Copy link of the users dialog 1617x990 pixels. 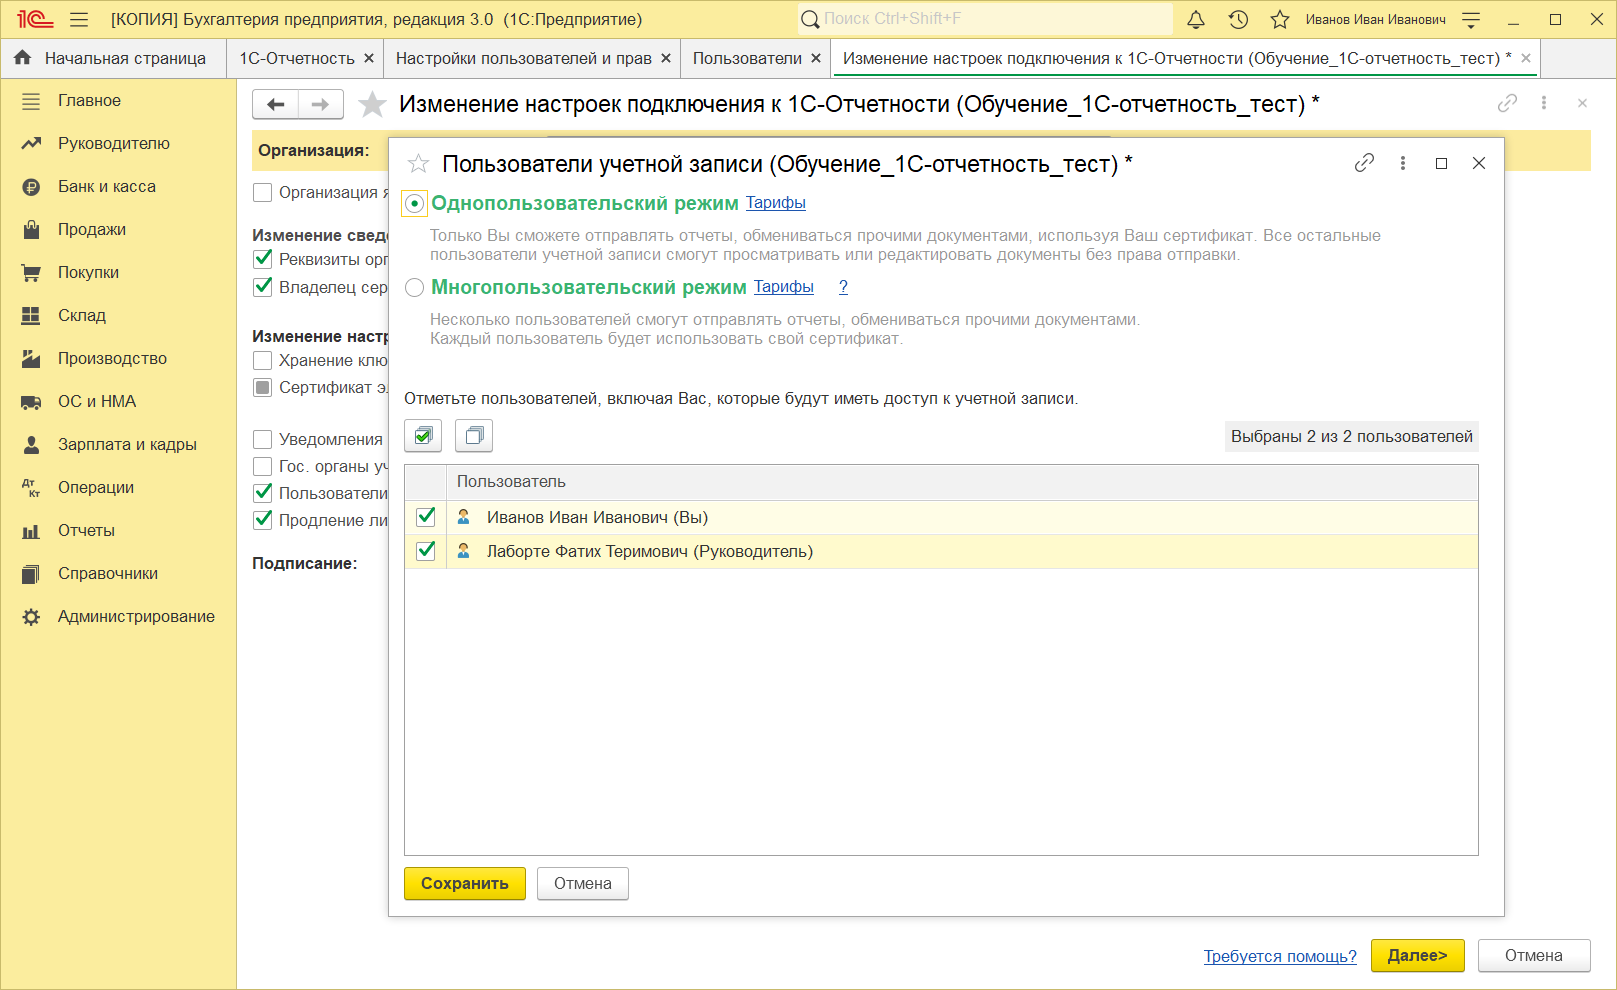1364,163
